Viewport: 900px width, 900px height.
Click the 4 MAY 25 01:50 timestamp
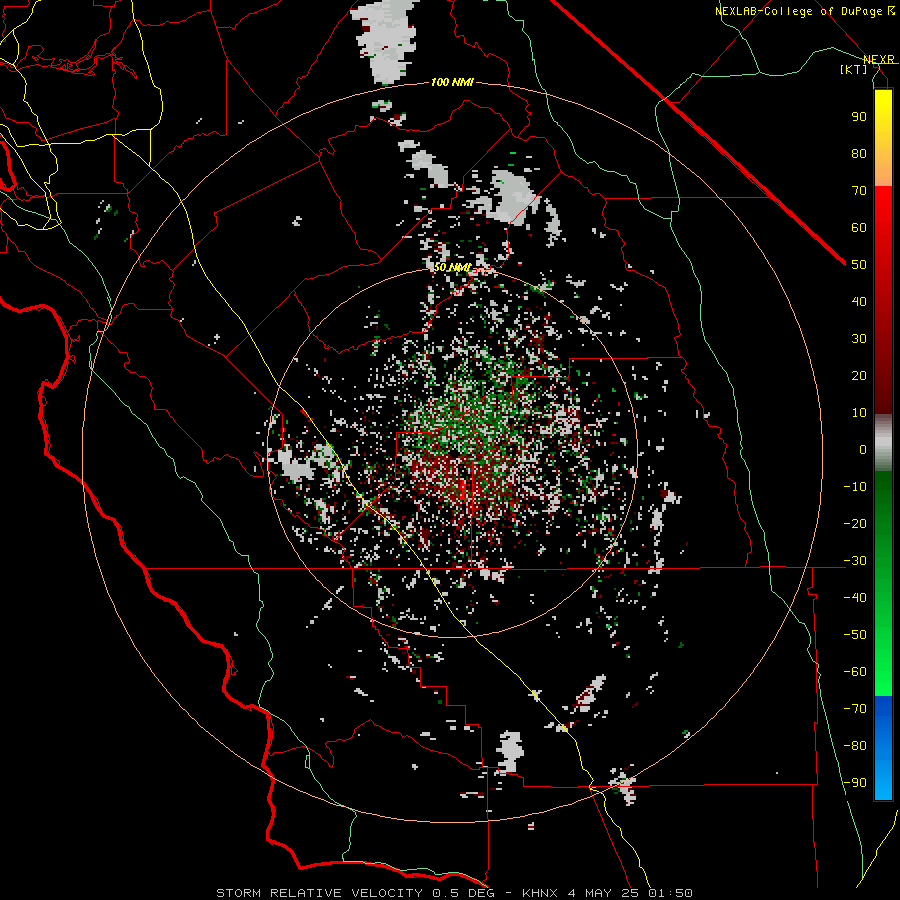click(630, 893)
